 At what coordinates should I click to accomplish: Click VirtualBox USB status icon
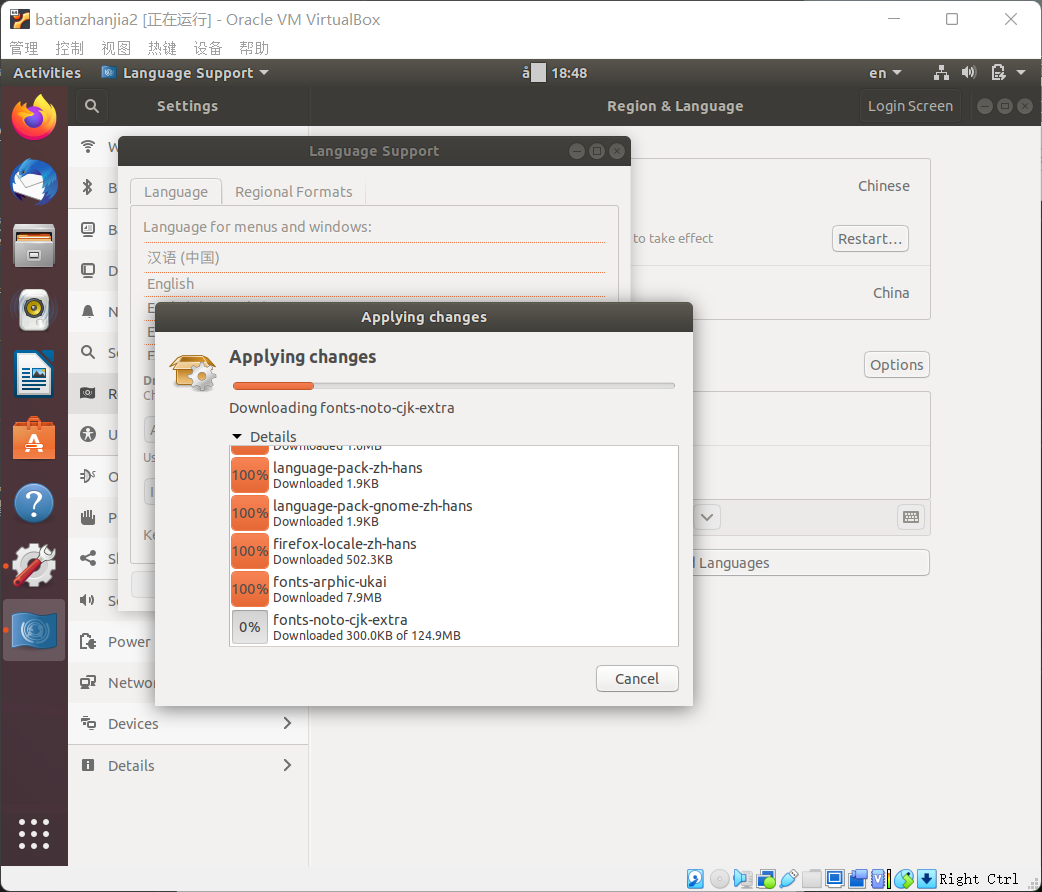click(789, 879)
